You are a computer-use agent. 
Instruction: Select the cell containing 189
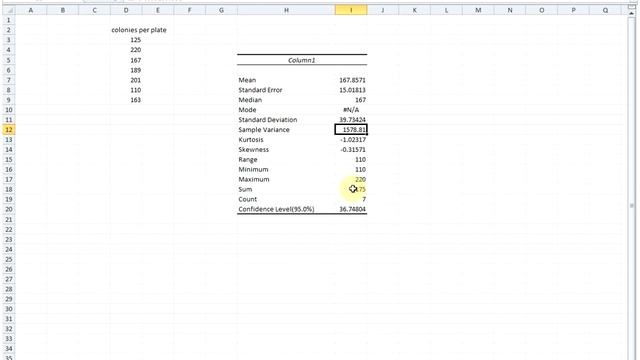126,70
